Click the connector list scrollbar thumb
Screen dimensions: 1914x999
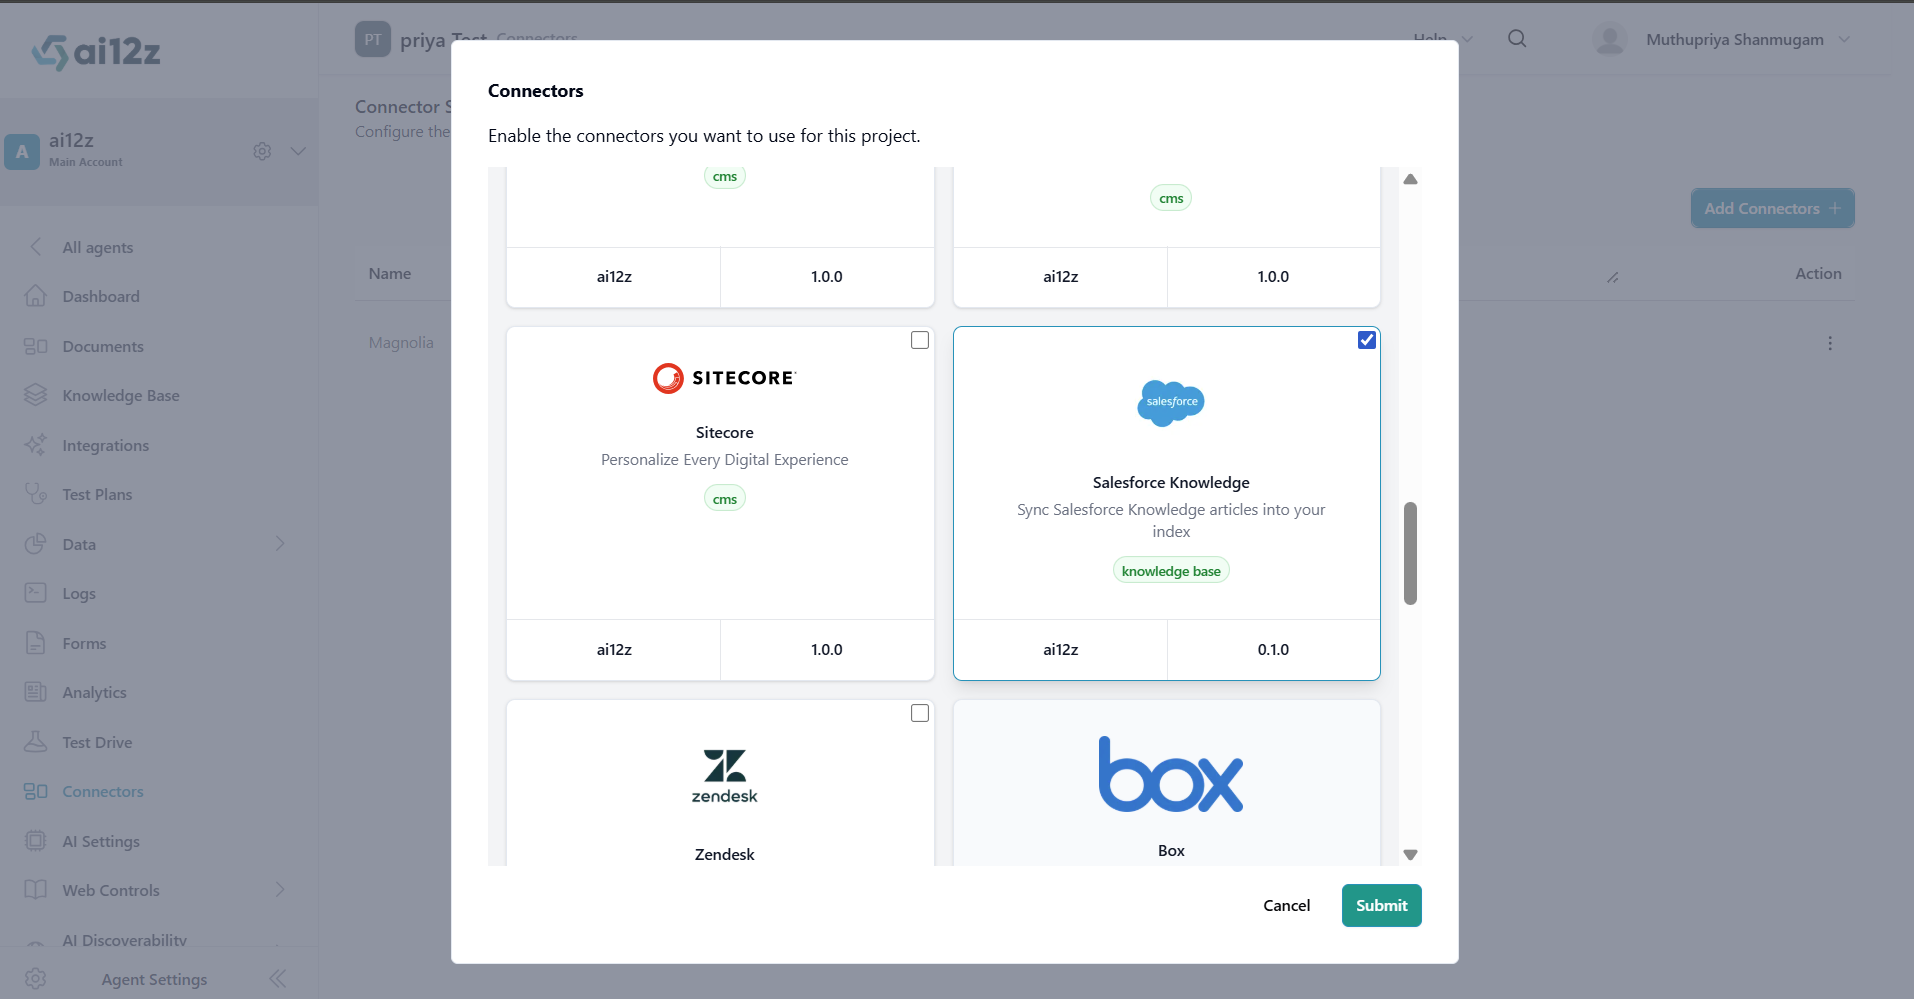coord(1410,553)
